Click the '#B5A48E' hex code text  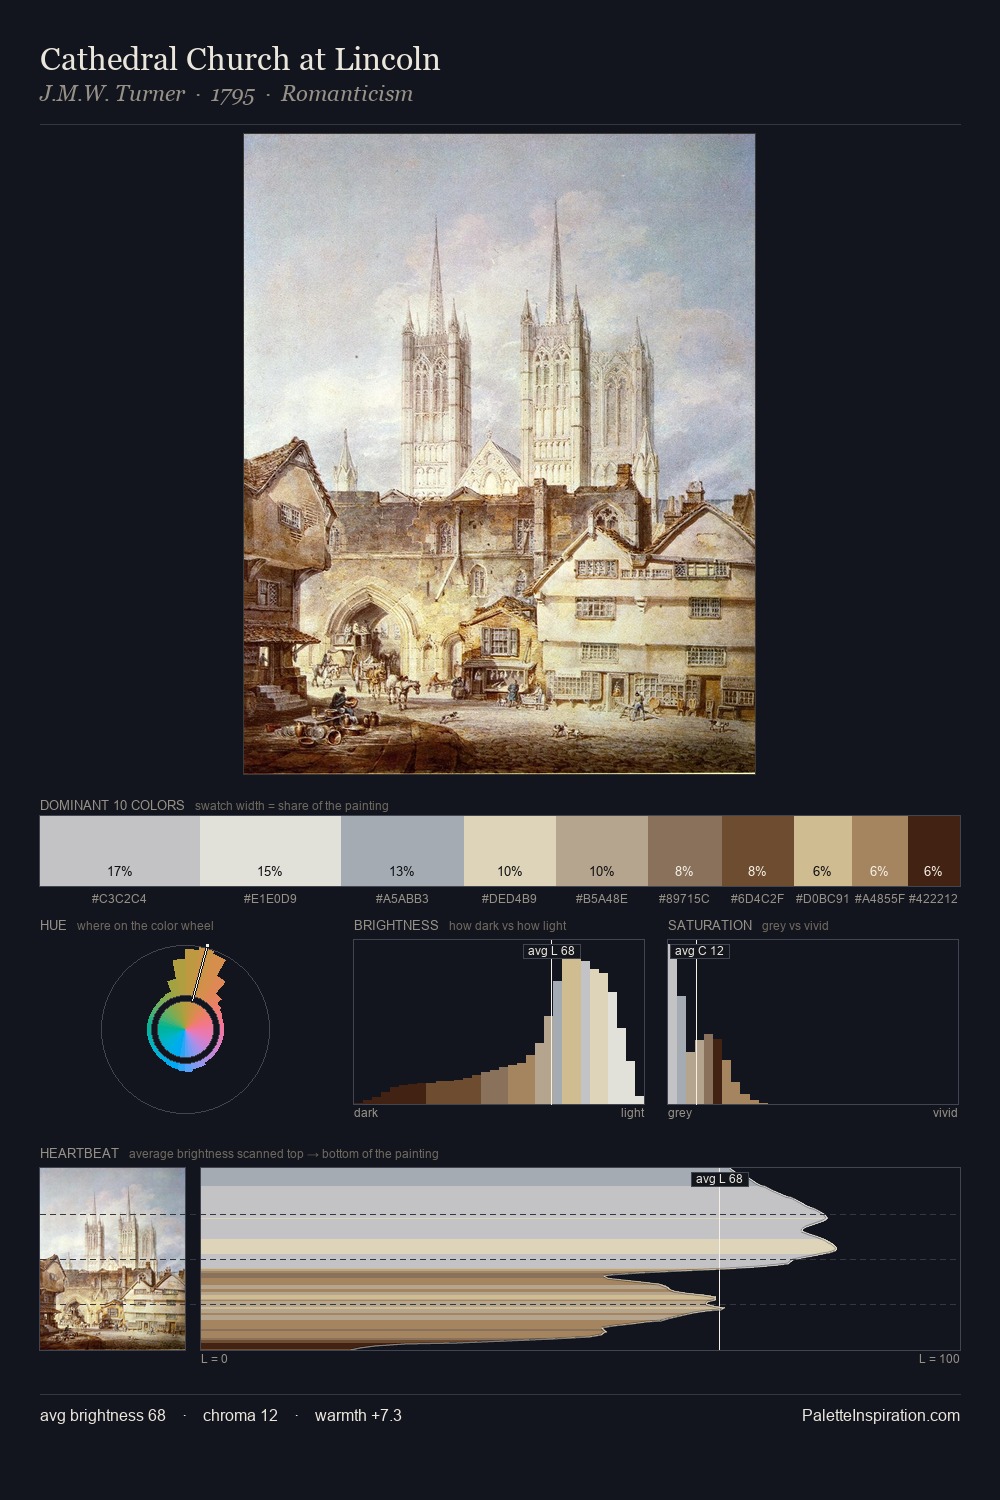coord(602,898)
